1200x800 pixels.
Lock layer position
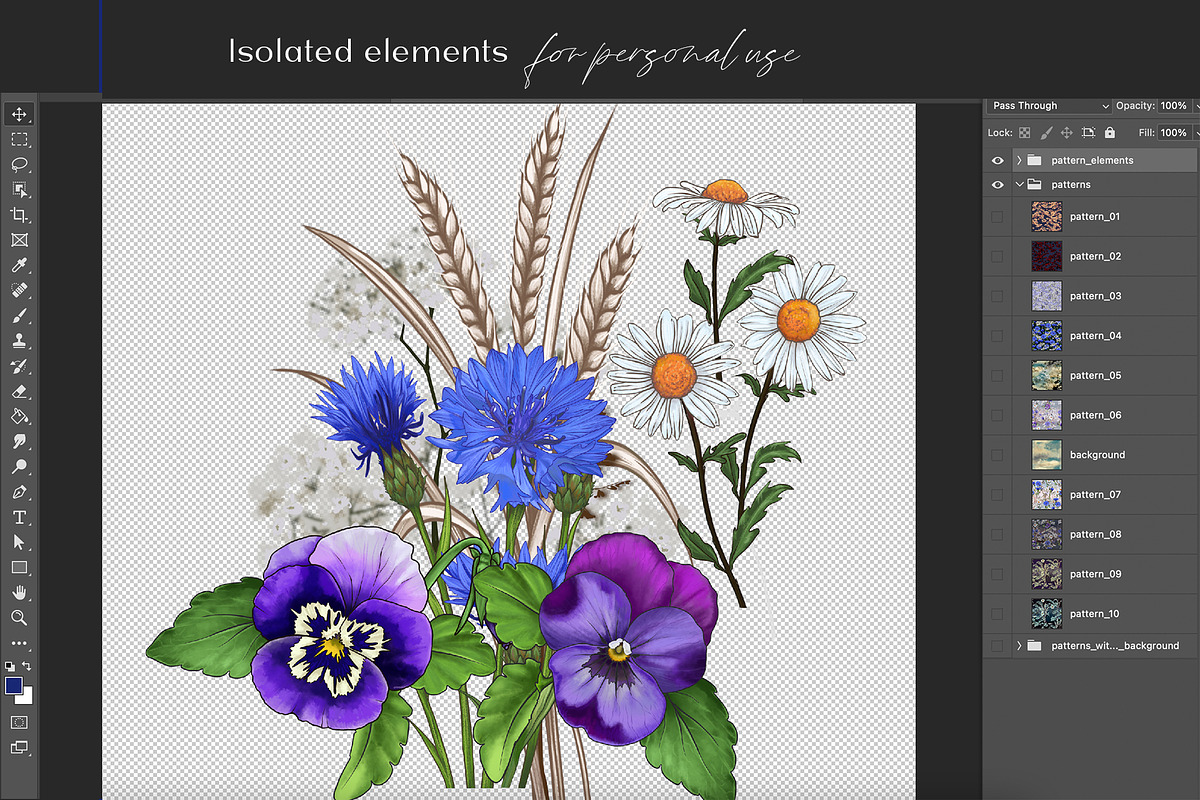click(1067, 132)
